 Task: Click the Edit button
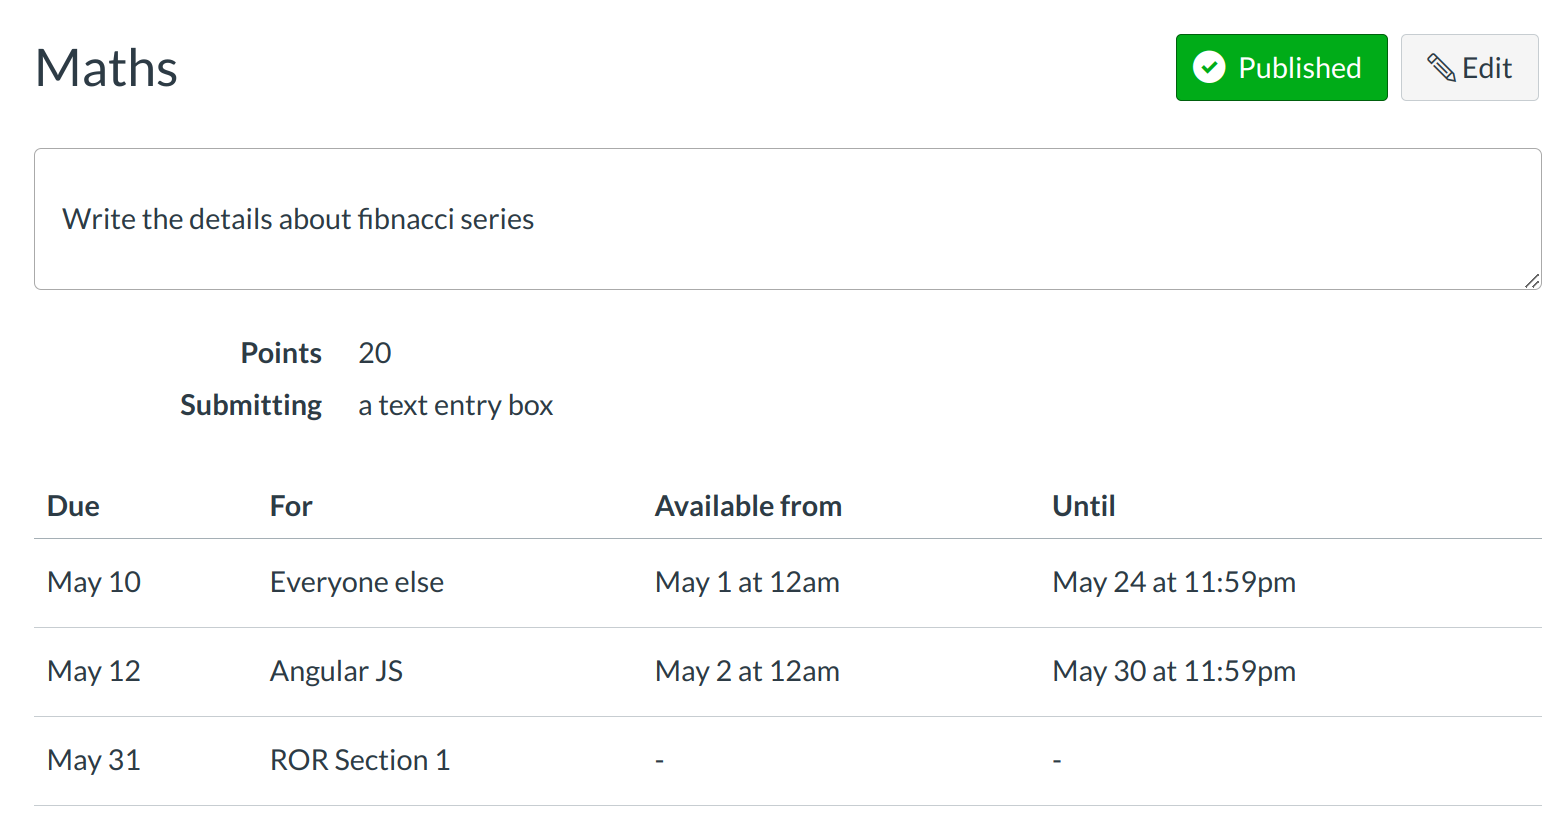(x=1469, y=68)
